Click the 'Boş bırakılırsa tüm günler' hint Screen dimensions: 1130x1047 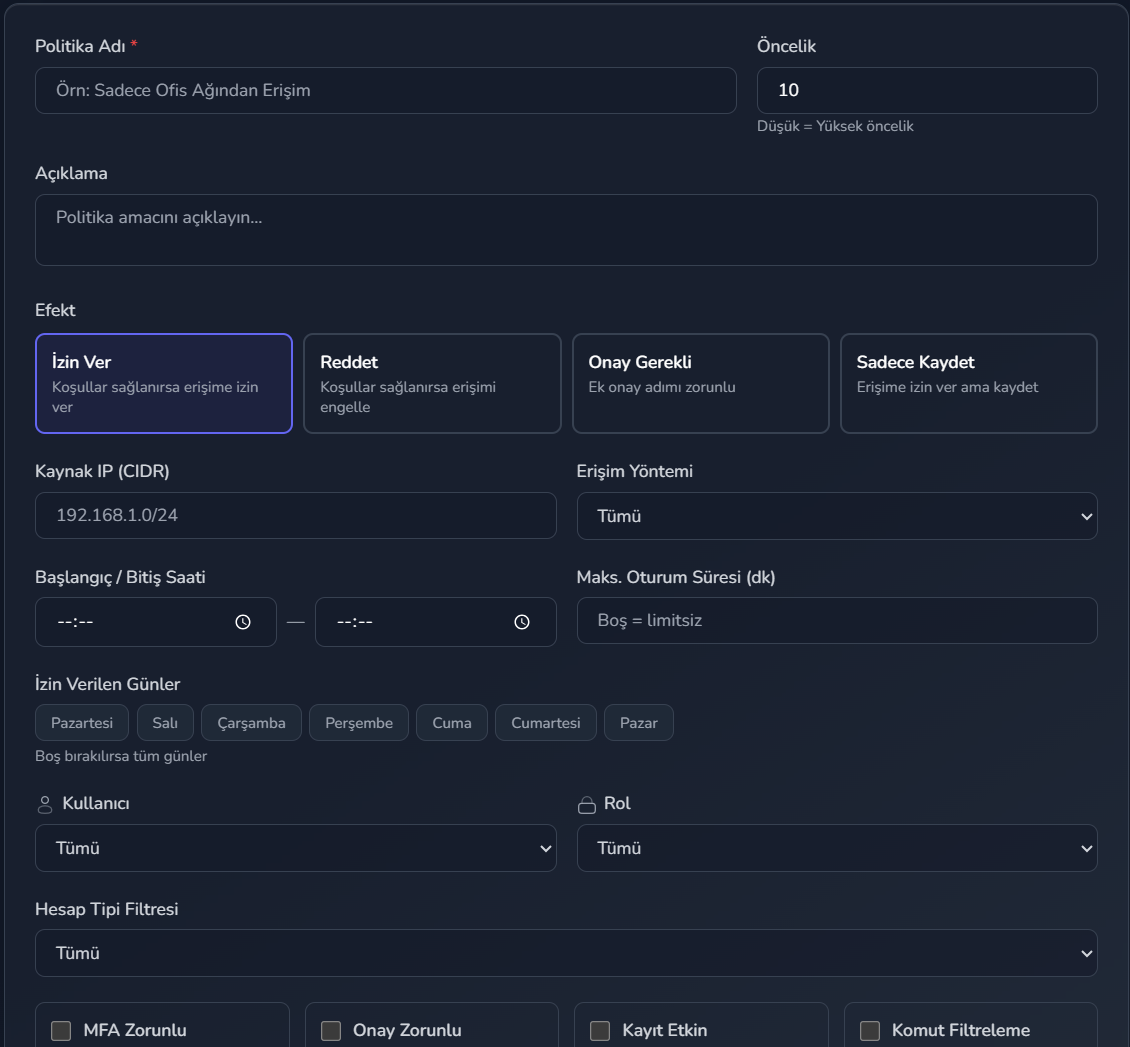click(x=121, y=756)
